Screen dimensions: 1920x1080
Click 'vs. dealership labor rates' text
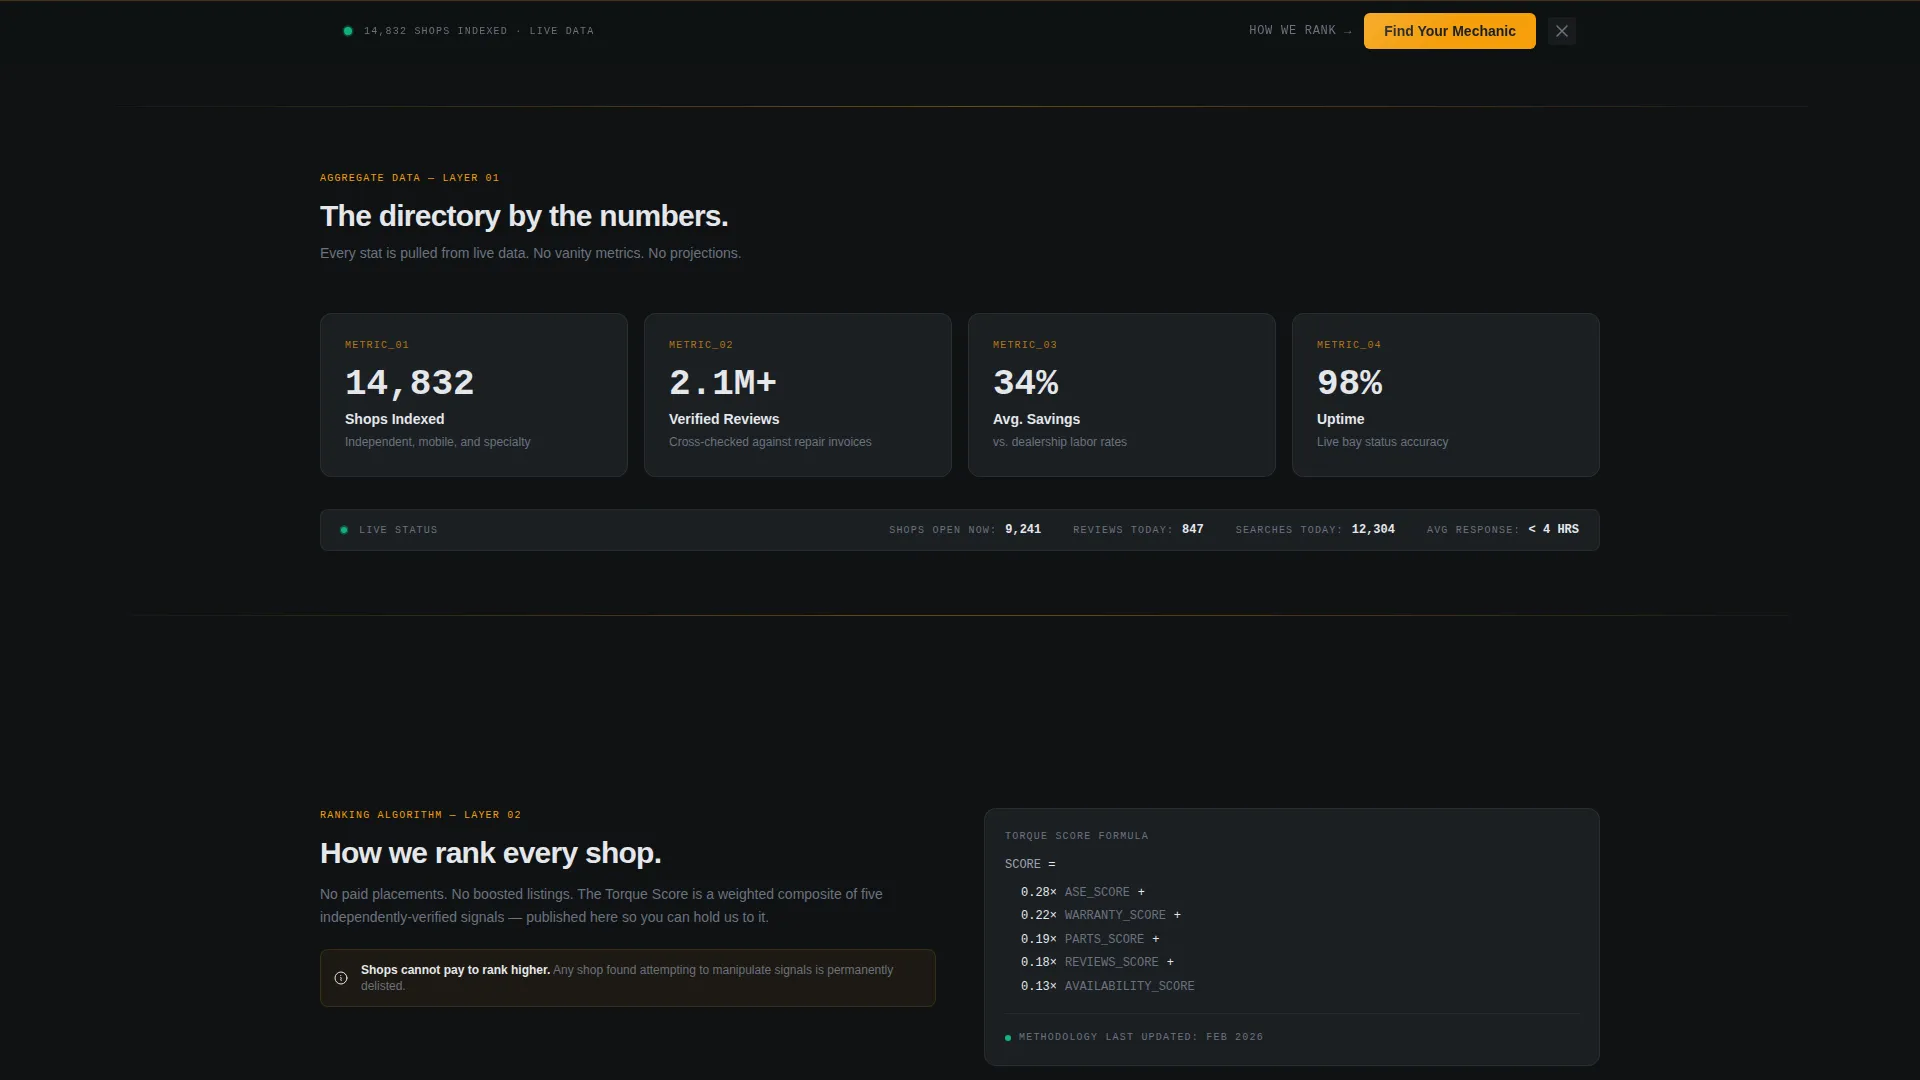[x=1060, y=442]
